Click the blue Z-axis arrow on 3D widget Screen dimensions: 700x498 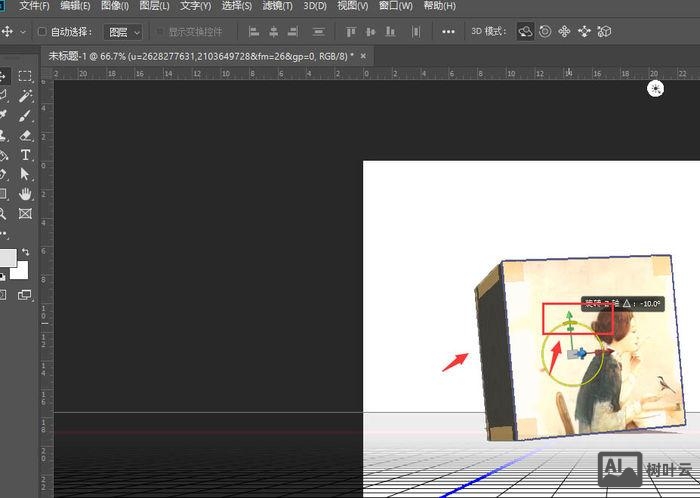tap(582, 354)
